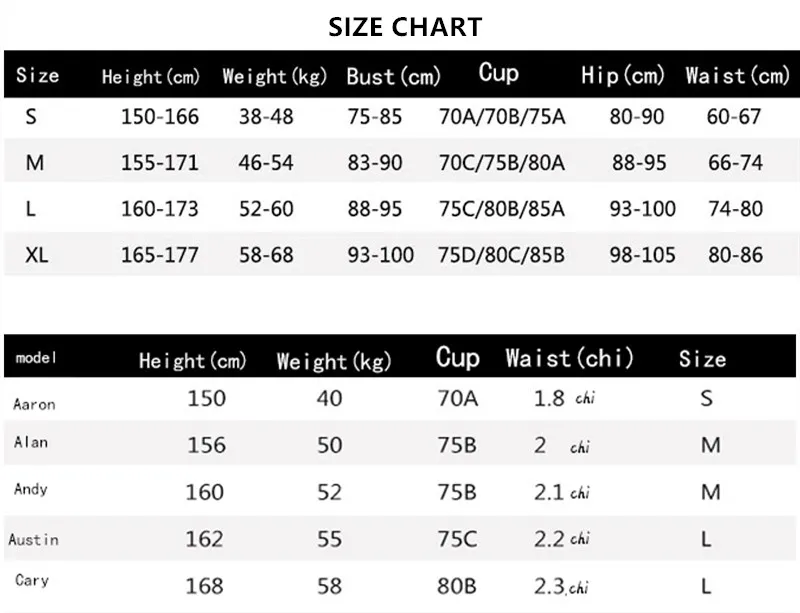Select the L row weight 52-60
Viewport: 800px width, 613px height.
click(266, 209)
